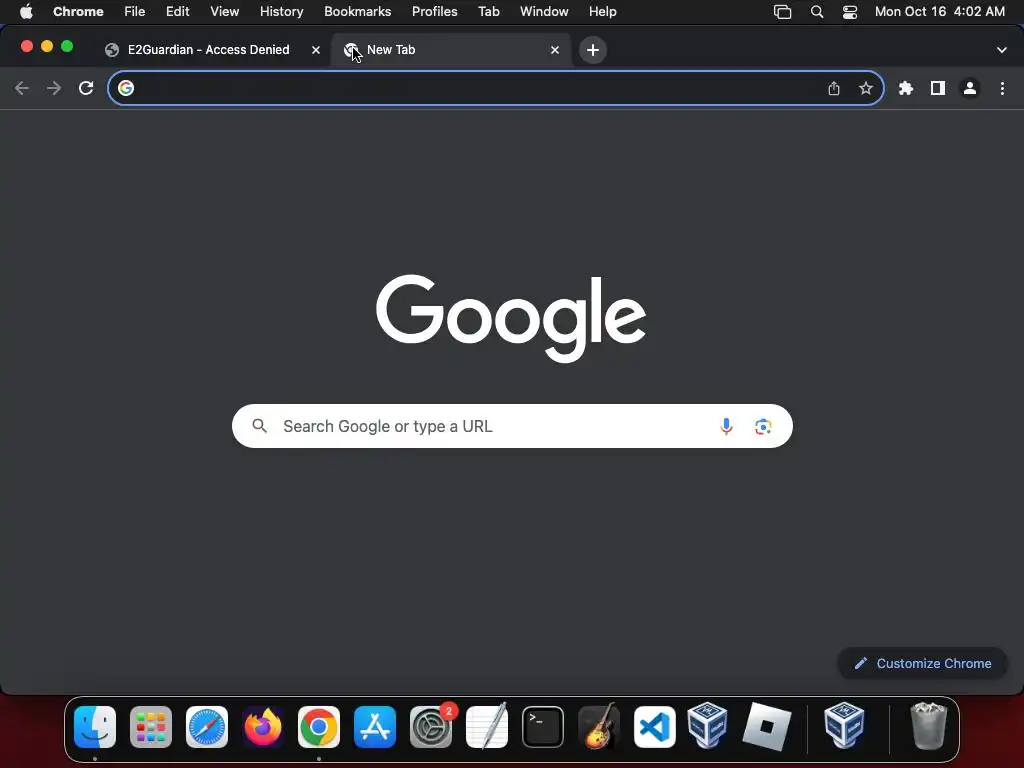Go back using the back arrow

[x=22, y=88]
